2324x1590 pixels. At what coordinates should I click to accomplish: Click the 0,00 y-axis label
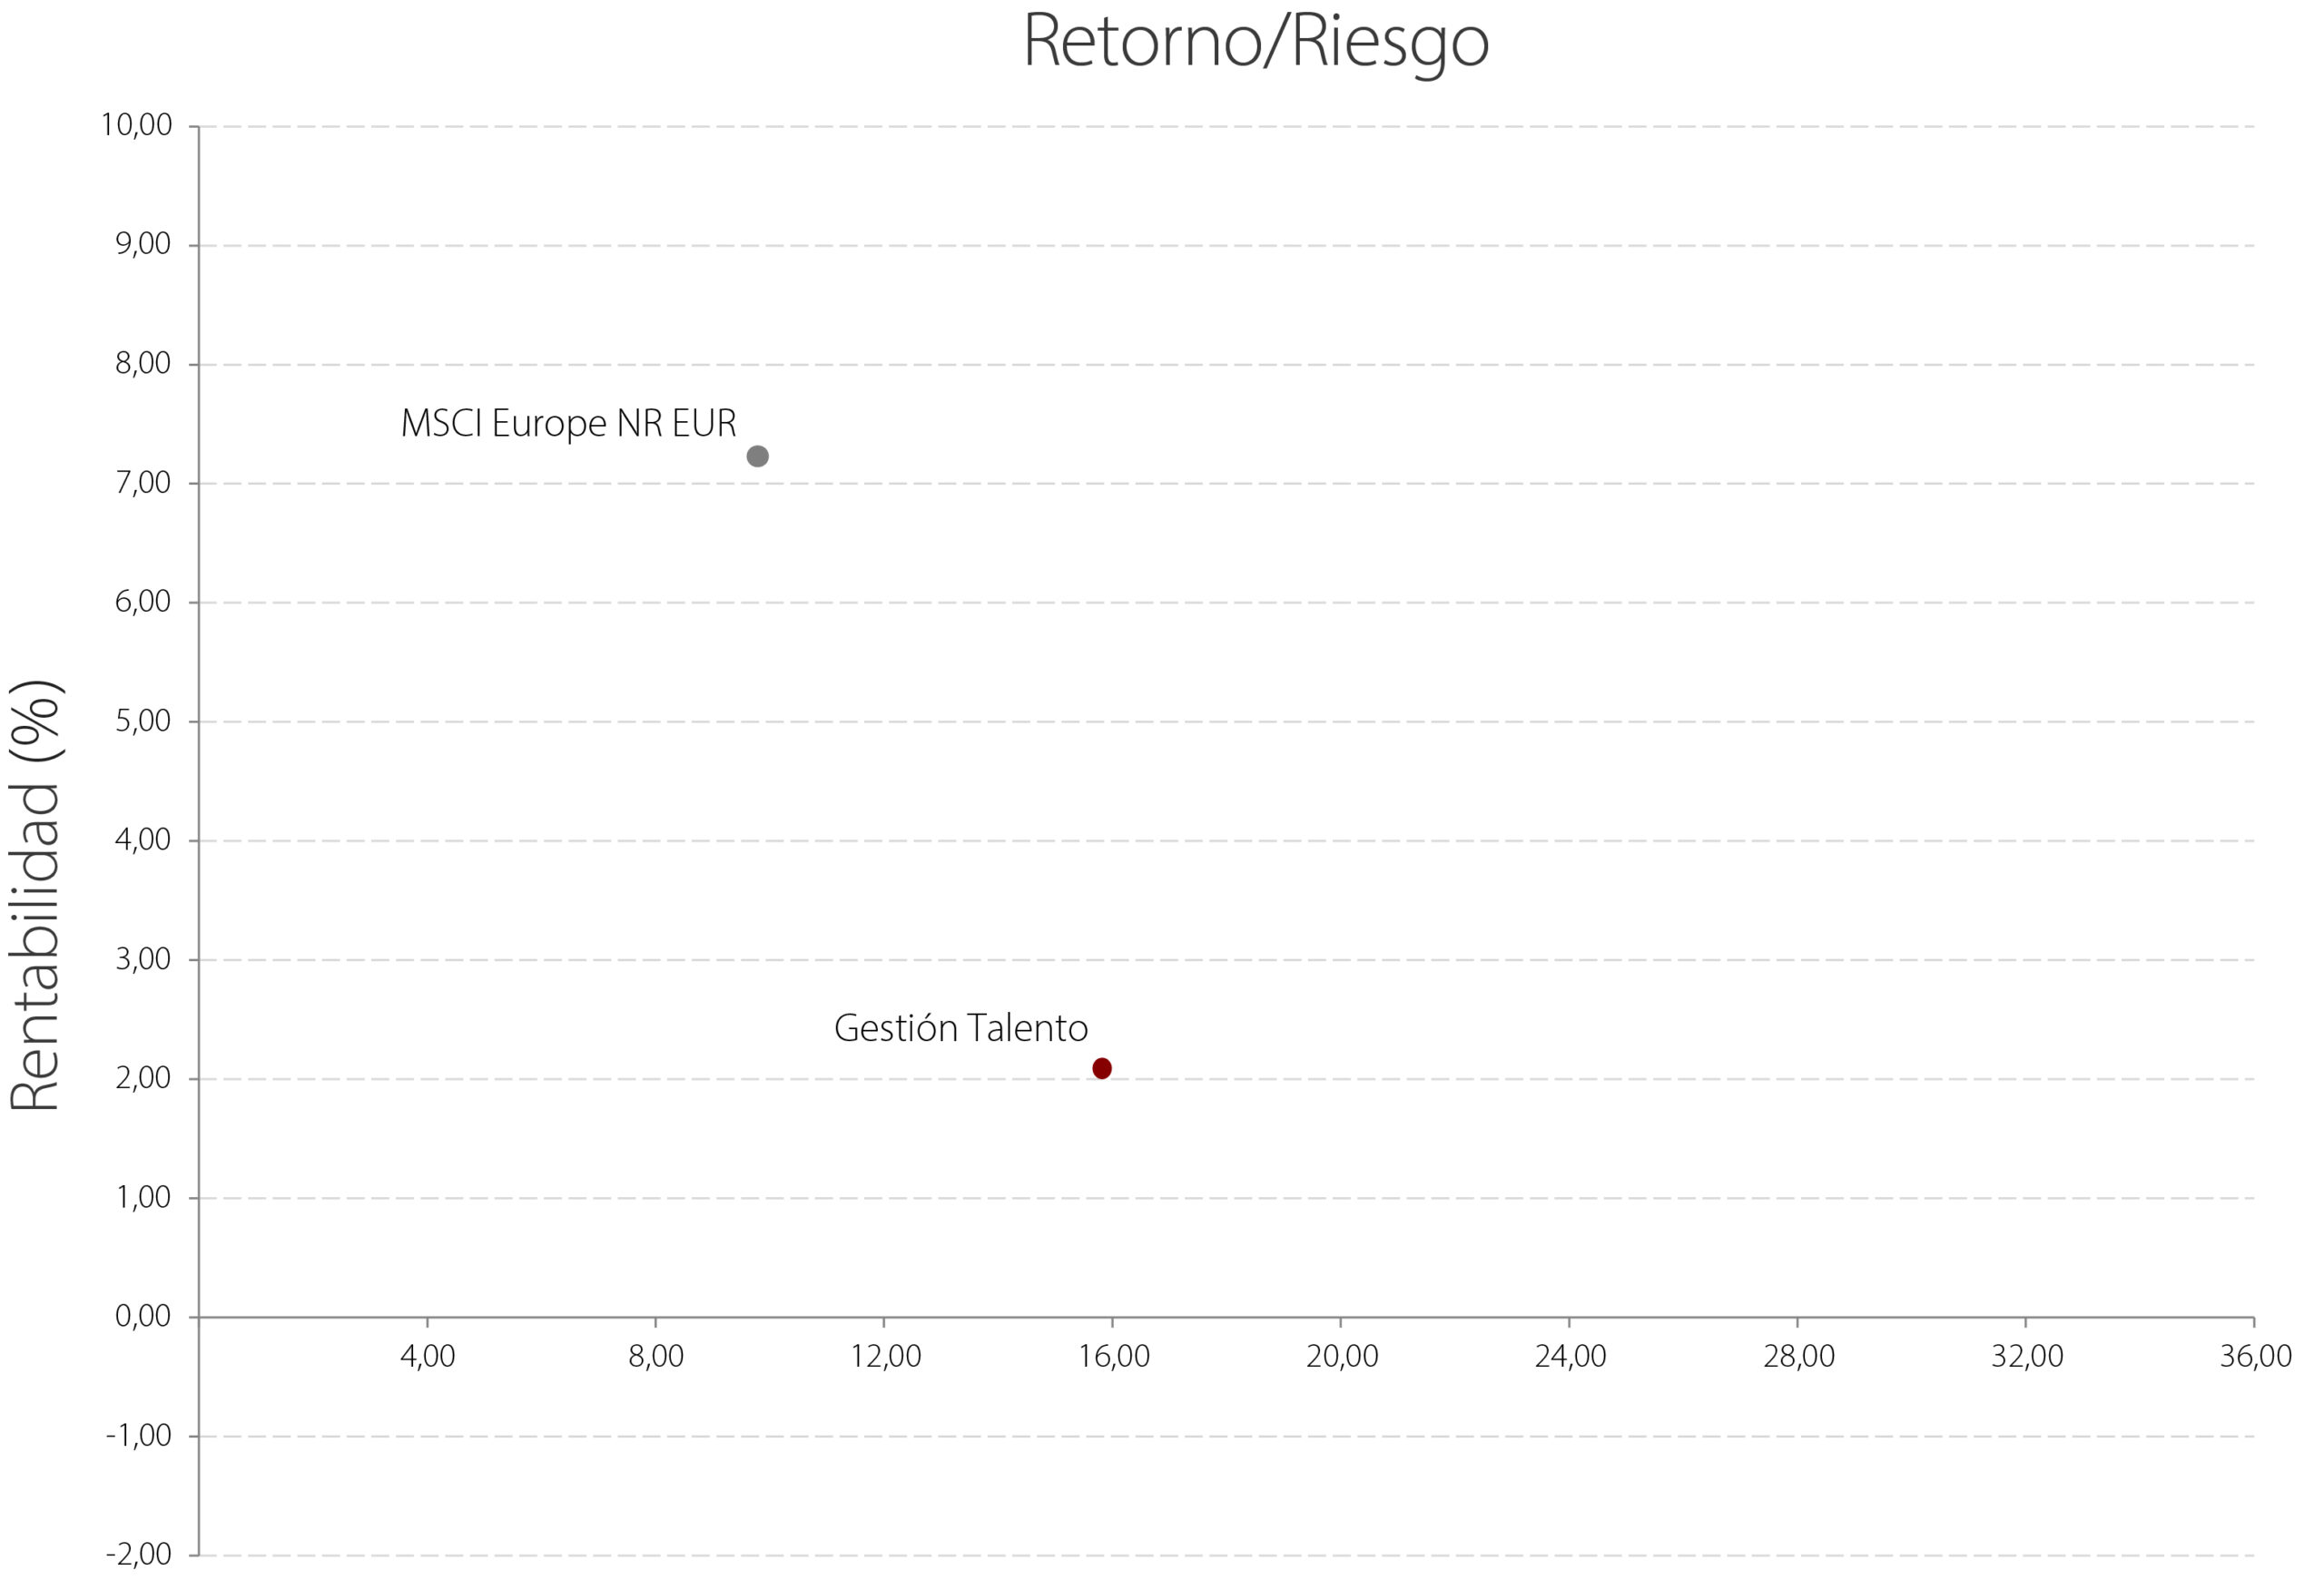click(143, 1316)
